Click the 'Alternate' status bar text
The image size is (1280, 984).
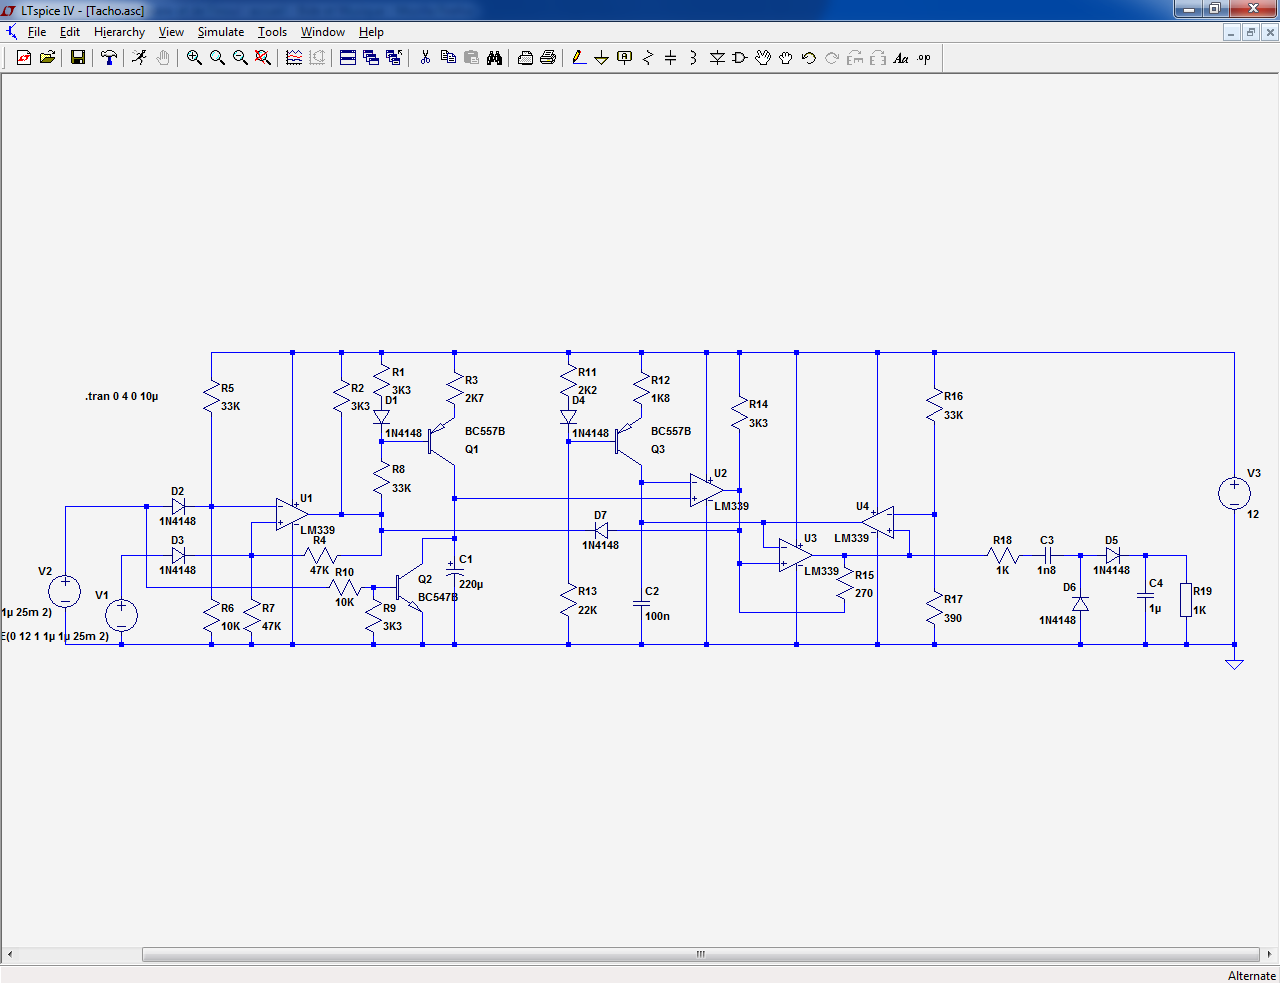point(1252,976)
